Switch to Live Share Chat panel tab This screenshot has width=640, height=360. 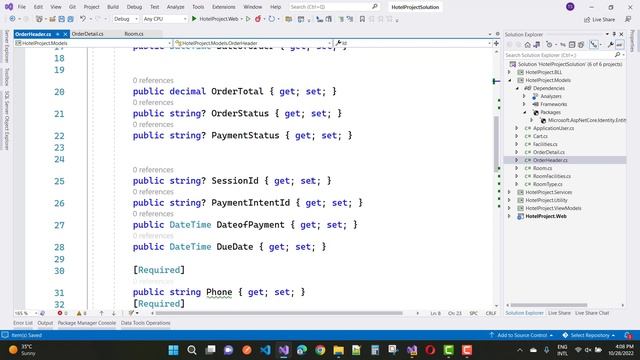(592, 313)
